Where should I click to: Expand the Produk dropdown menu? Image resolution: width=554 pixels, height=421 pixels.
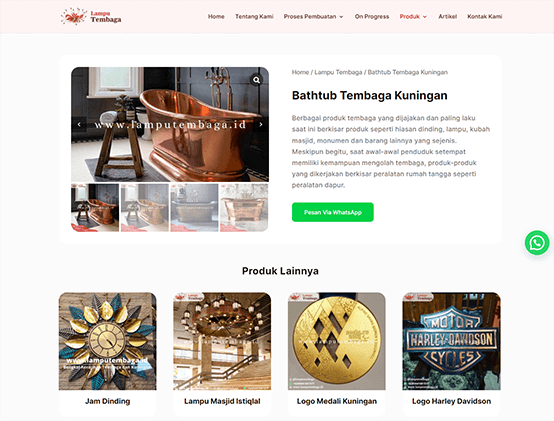coord(413,17)
